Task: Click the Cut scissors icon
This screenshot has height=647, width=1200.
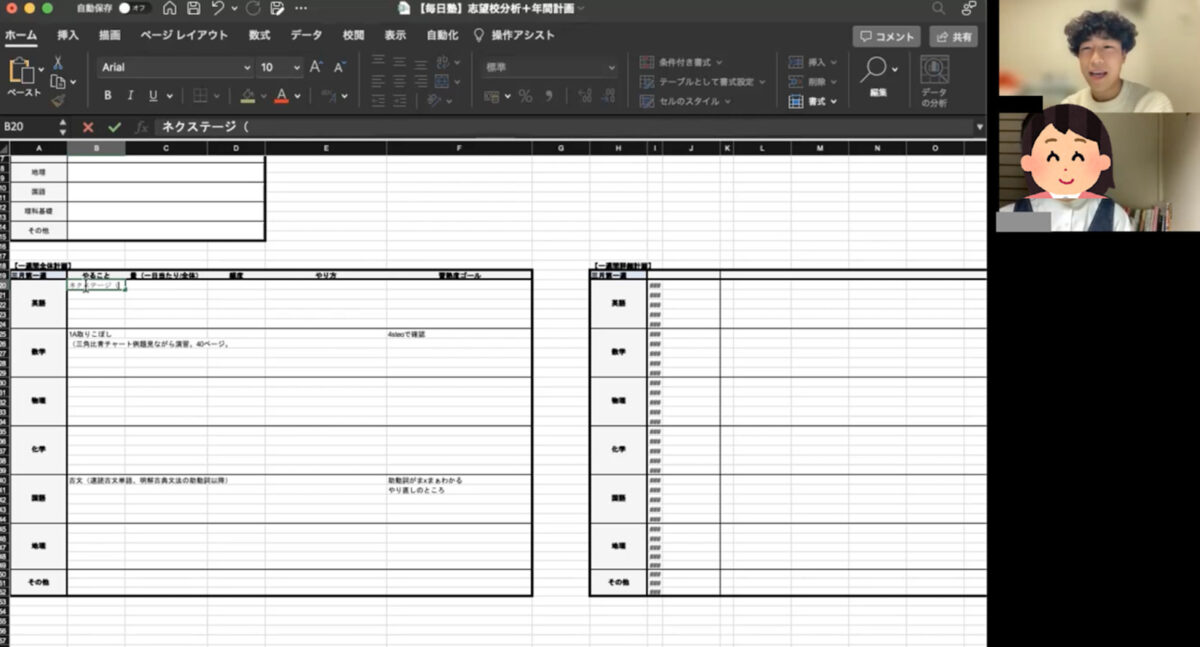Action: [x=57, y=63]
